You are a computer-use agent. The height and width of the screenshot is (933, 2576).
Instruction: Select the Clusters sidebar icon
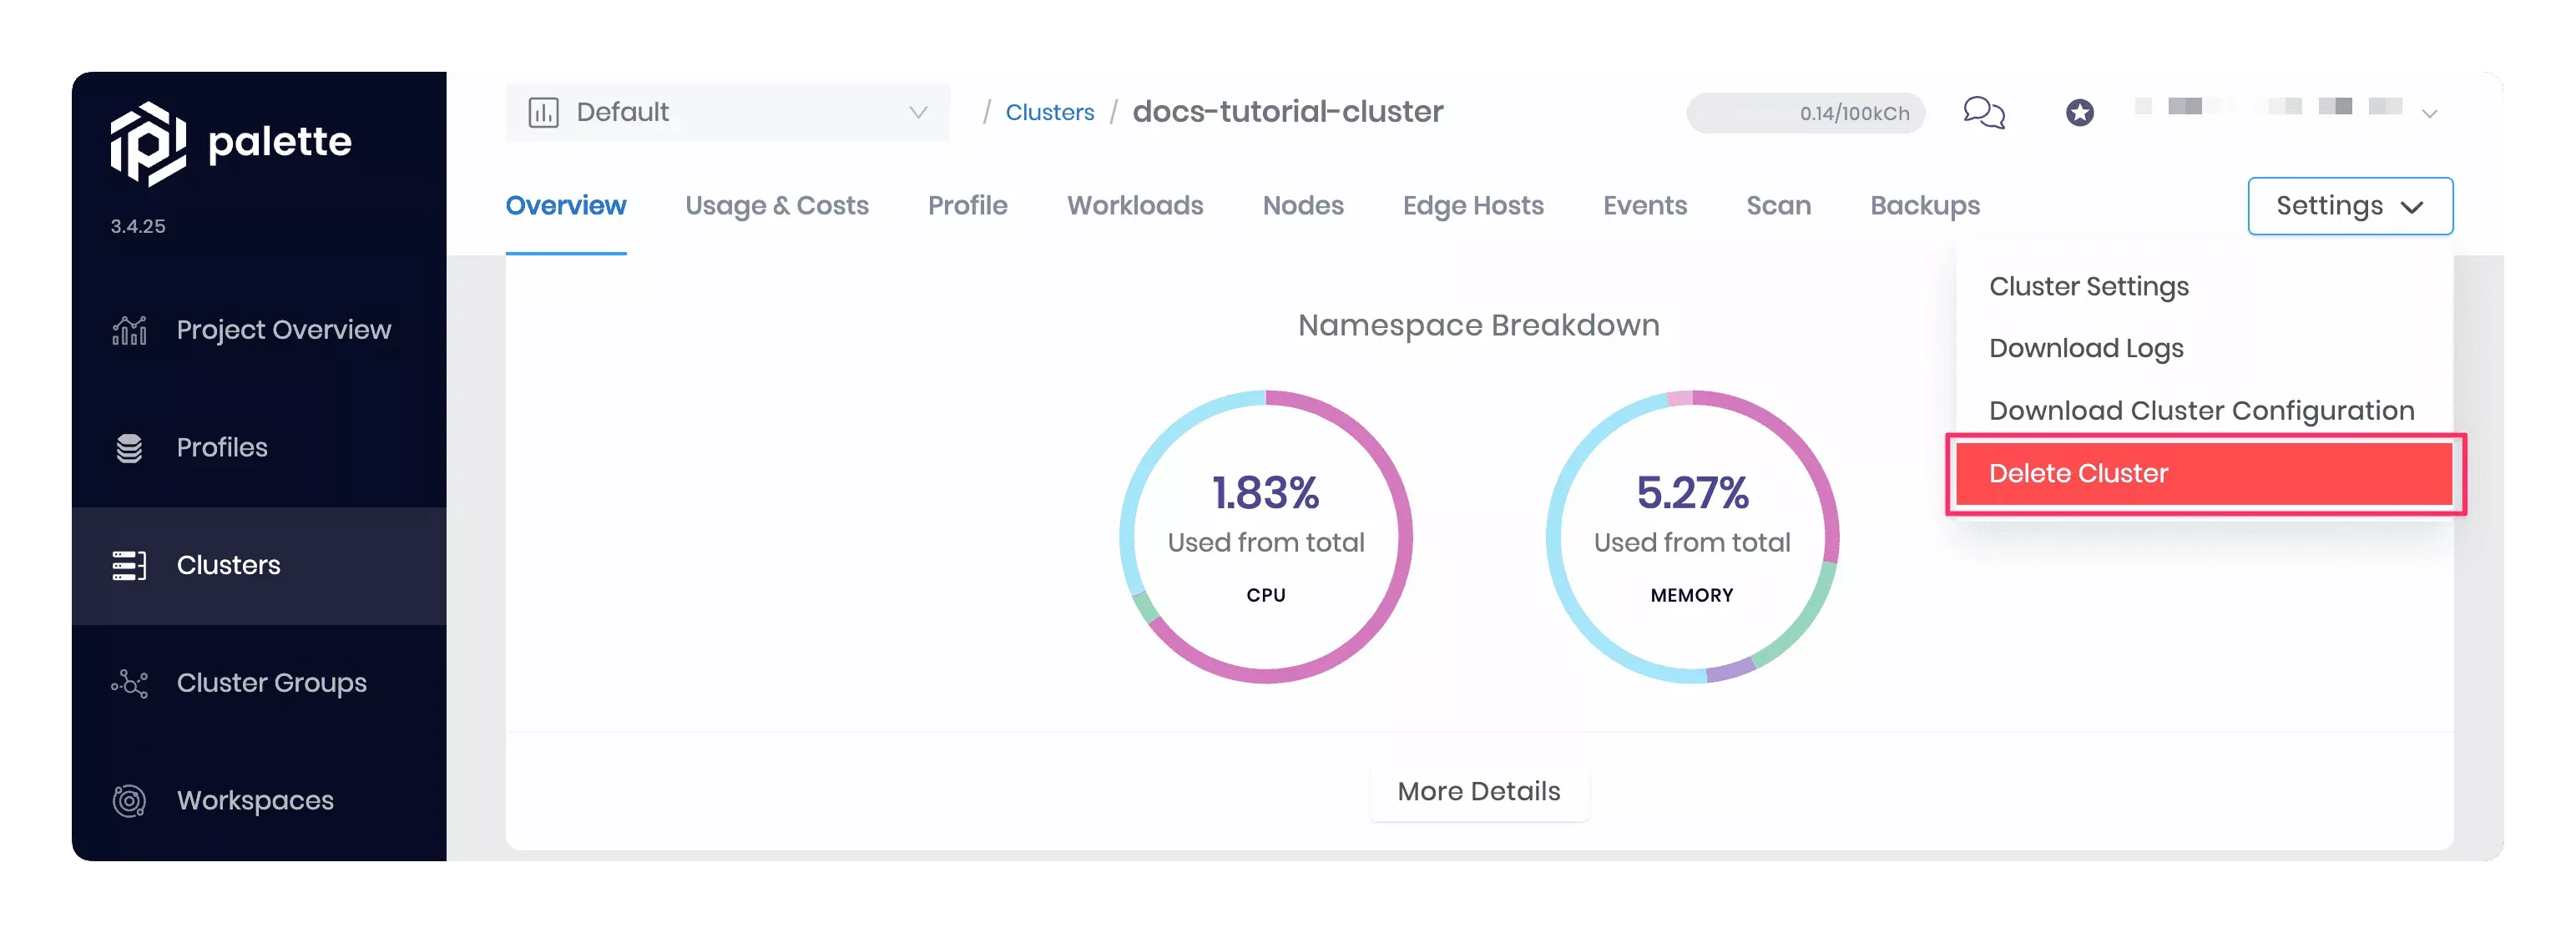130,566
